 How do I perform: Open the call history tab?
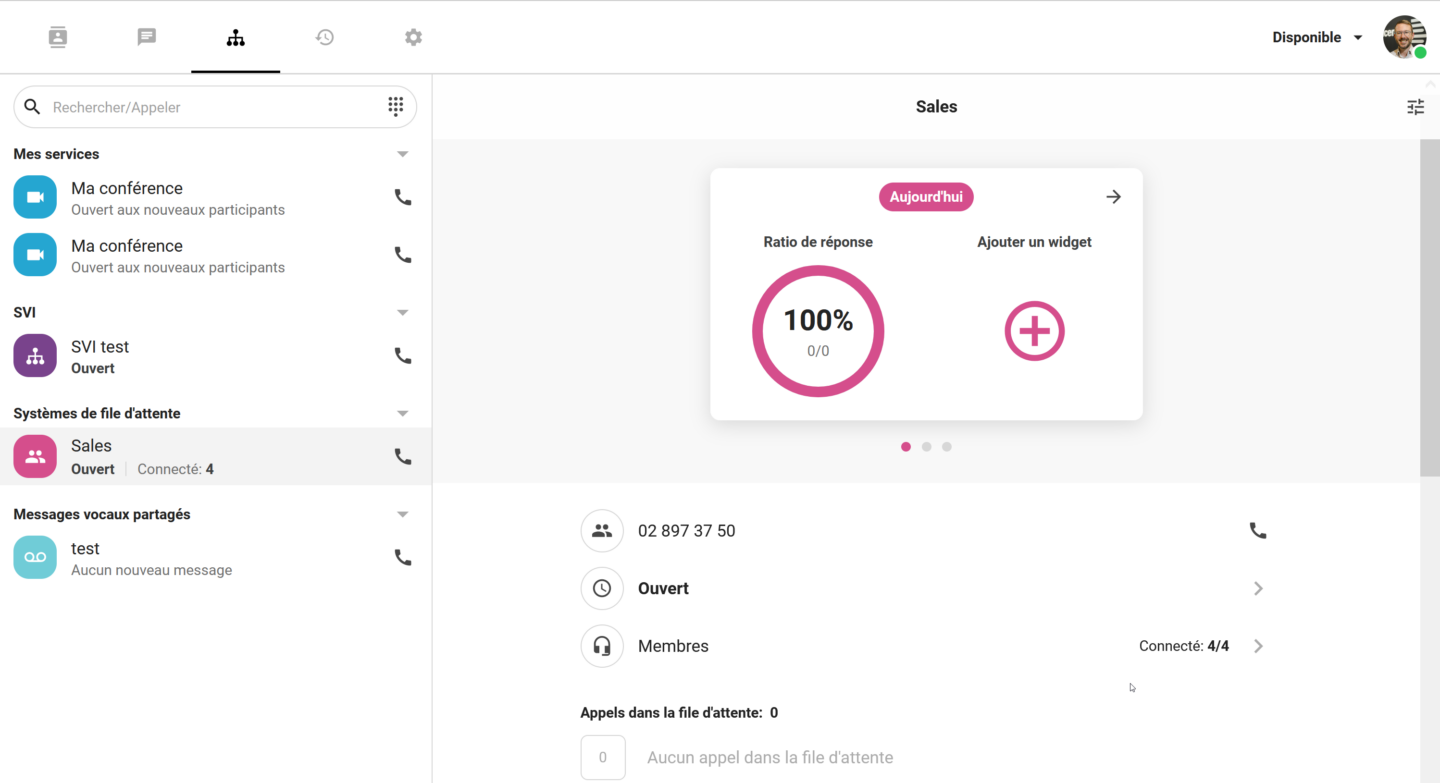324,37
